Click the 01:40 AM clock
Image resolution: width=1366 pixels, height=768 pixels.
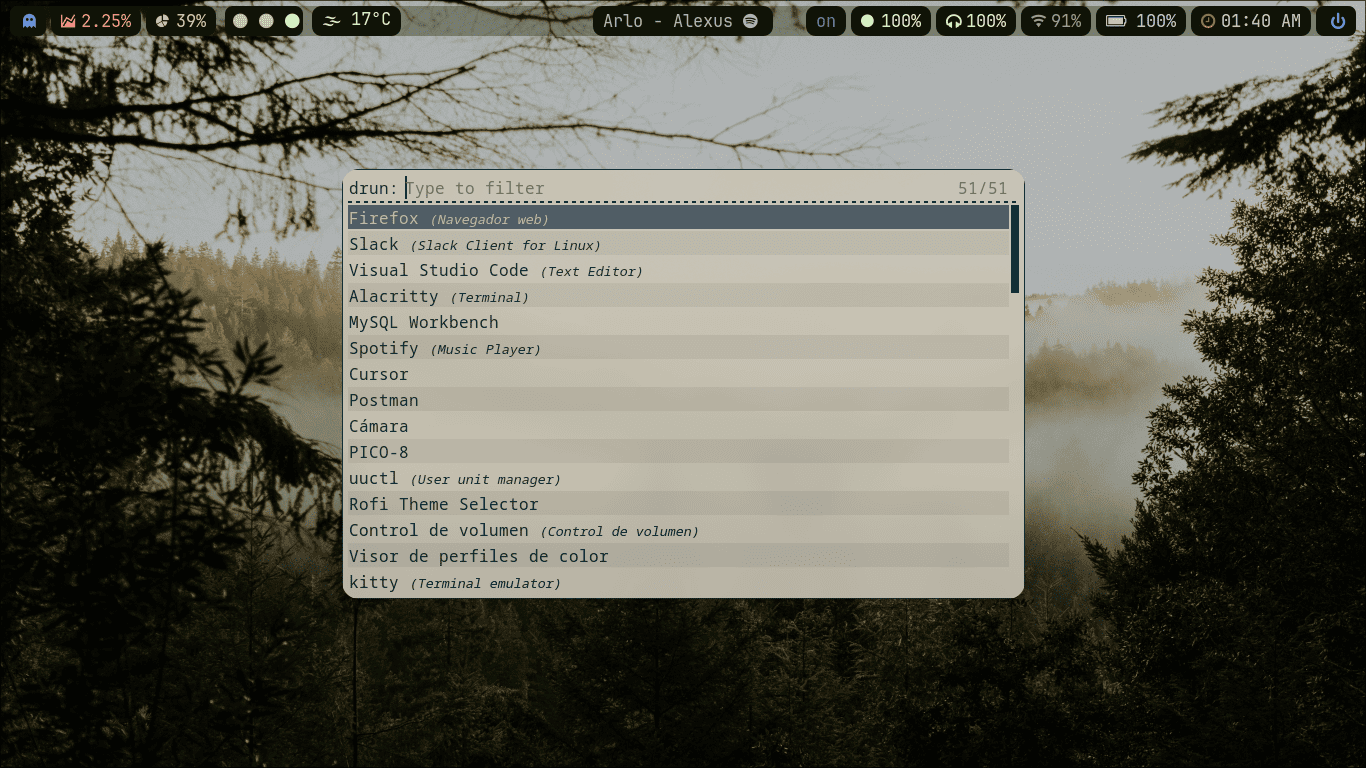(x=1250, y=21)
